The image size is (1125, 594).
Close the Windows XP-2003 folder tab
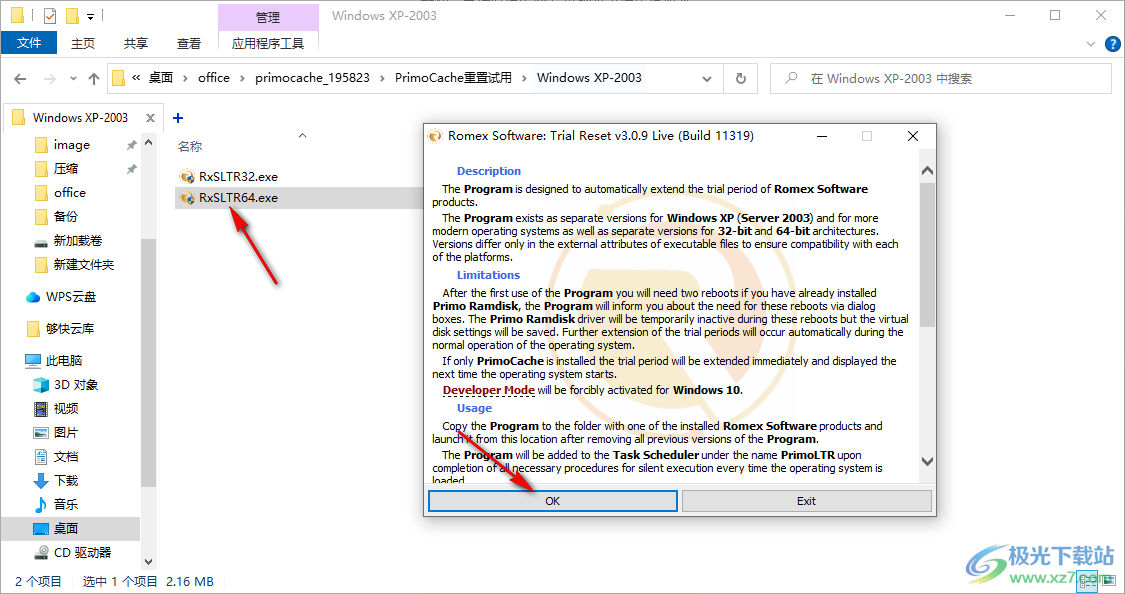click(150, 118)
